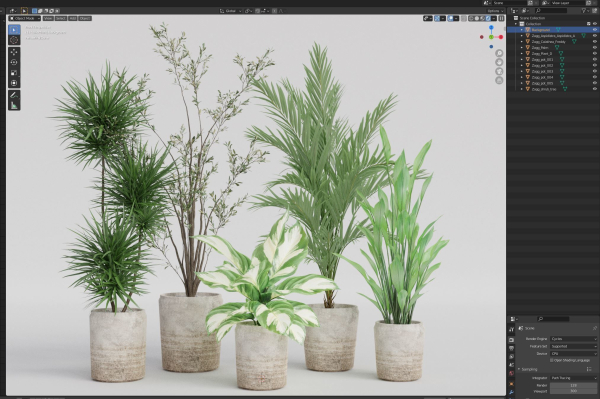Hide the Zigg_Palm object via eye icon
This screenshot has height=399, width=600.
click(x=595, y=47)
